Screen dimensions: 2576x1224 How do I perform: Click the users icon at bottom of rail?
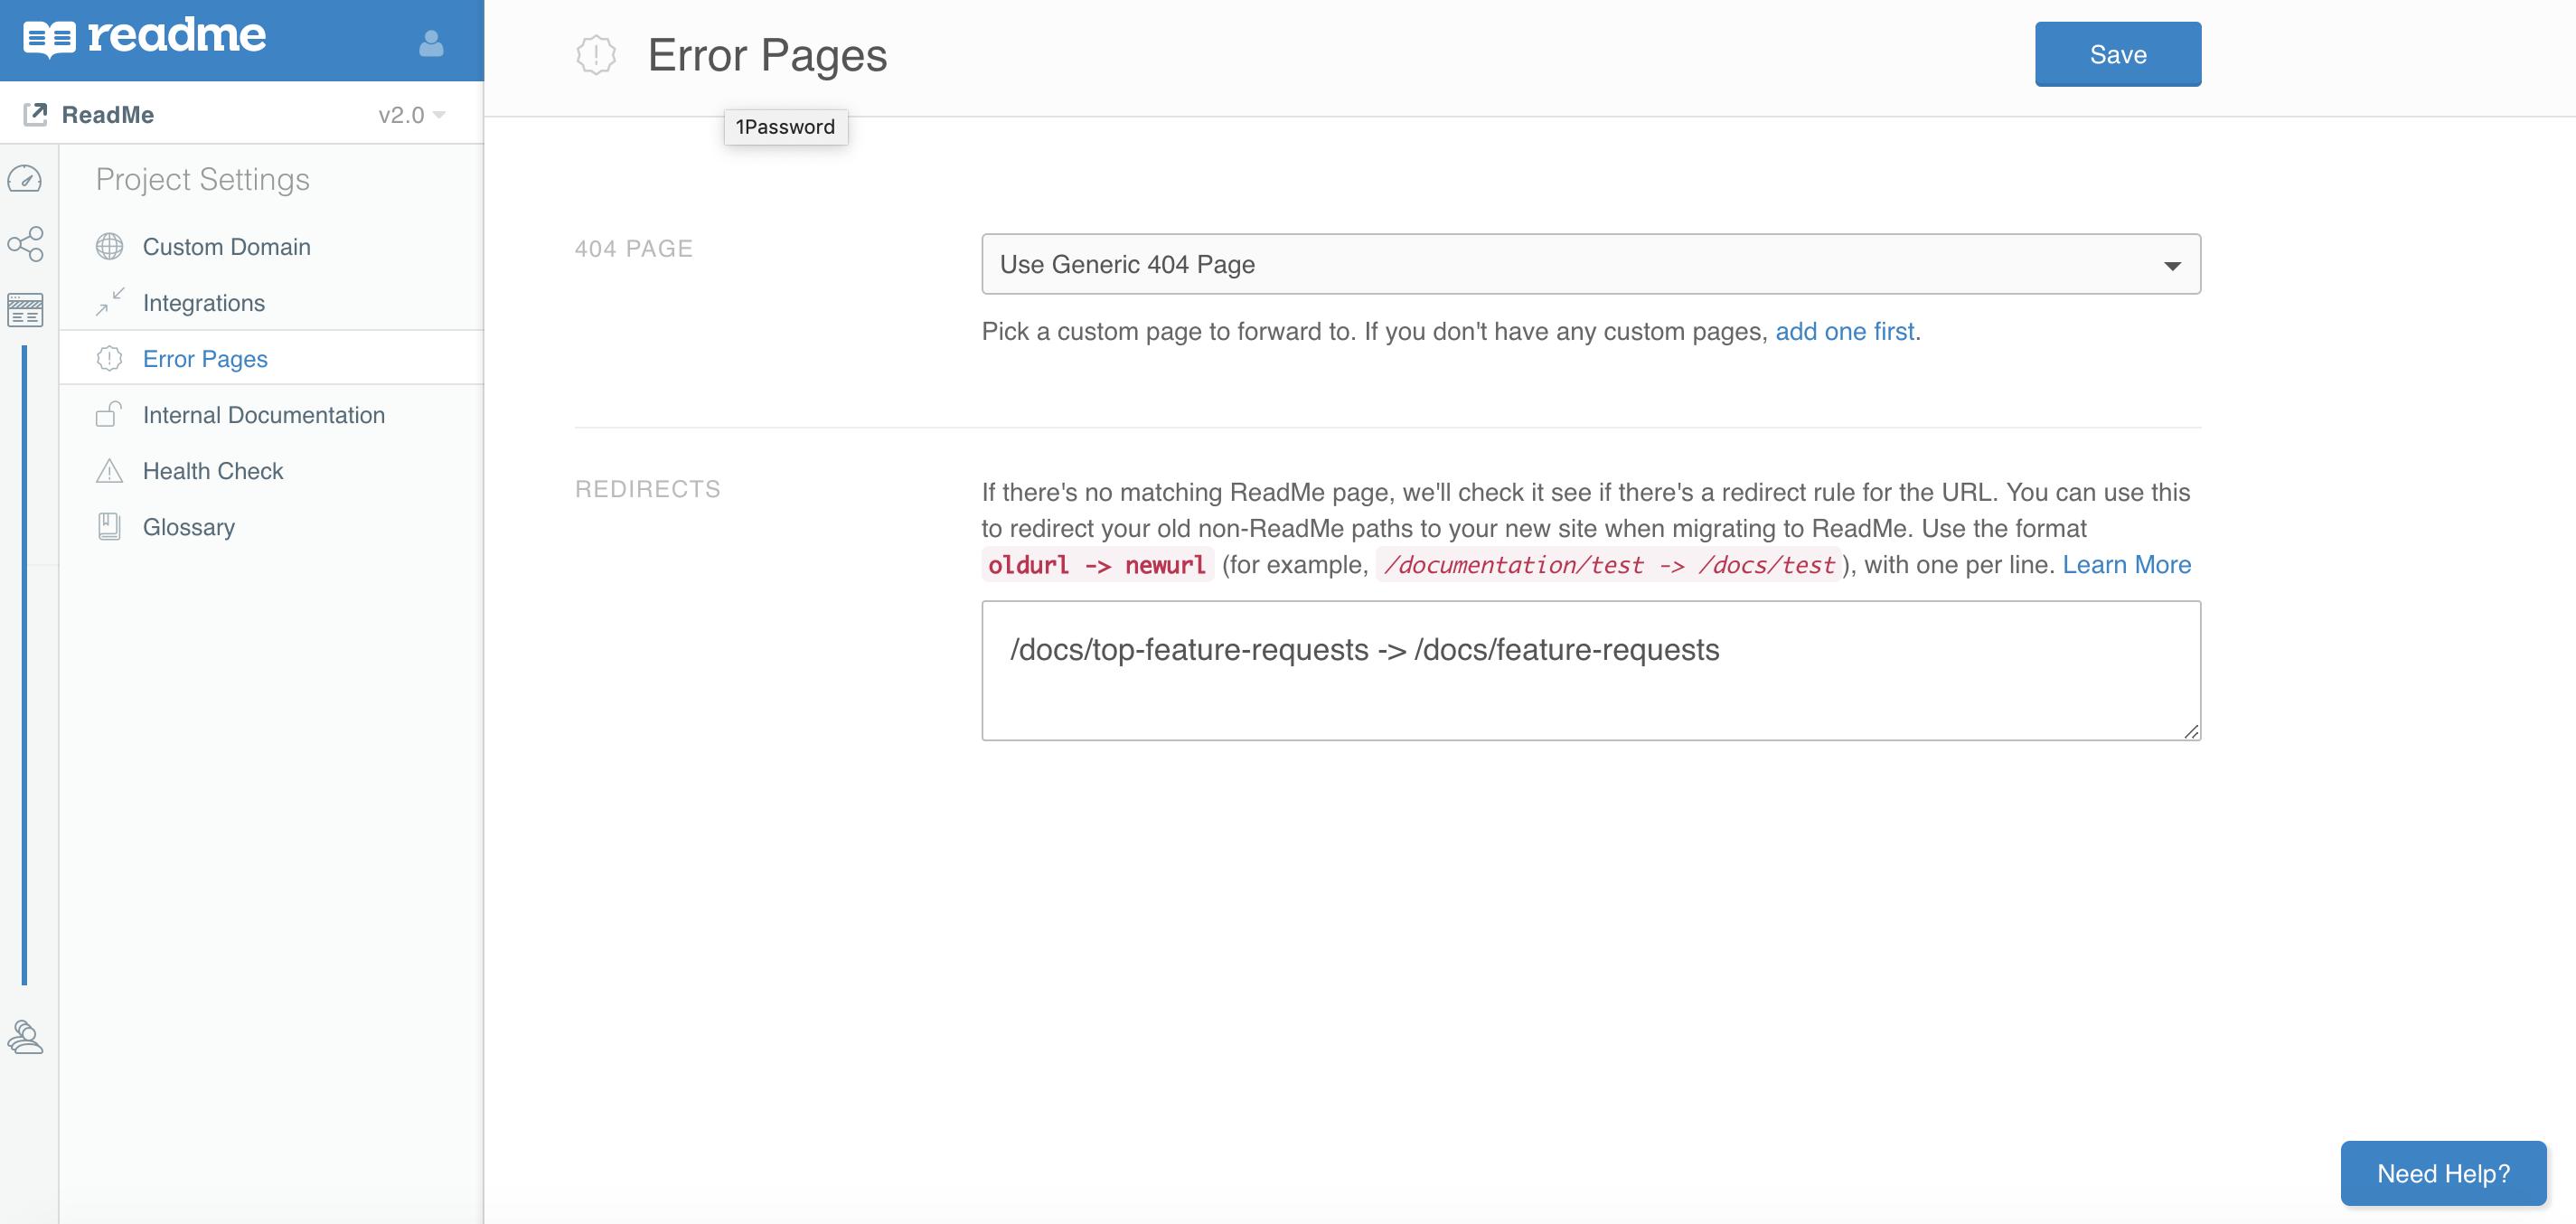point(25,1037)
